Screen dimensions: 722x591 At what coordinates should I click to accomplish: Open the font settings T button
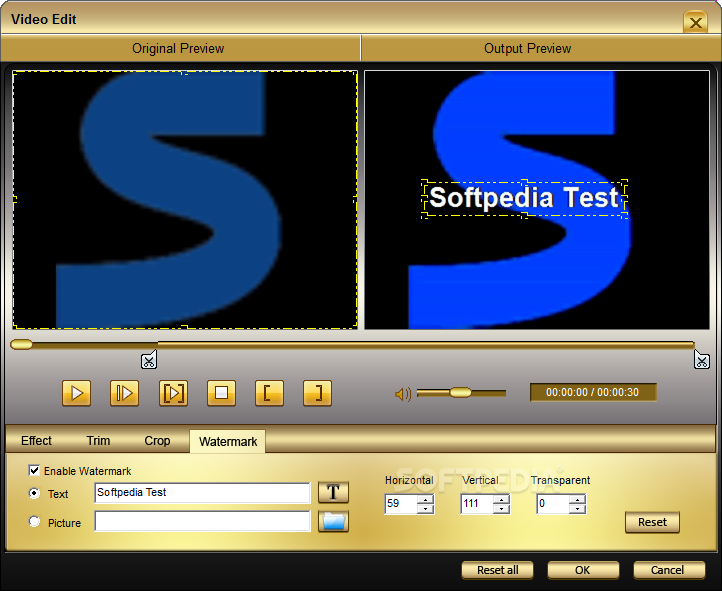(x=333, y=492)
